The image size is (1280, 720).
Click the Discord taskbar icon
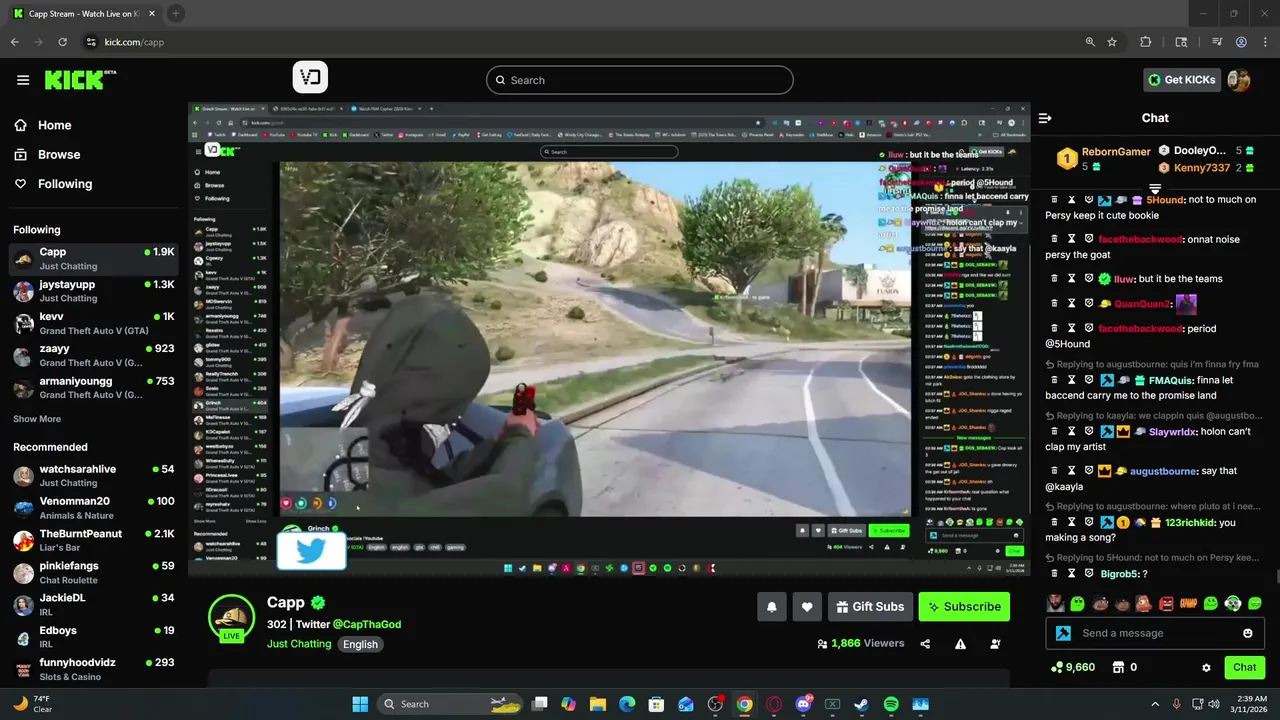point(803,704)
